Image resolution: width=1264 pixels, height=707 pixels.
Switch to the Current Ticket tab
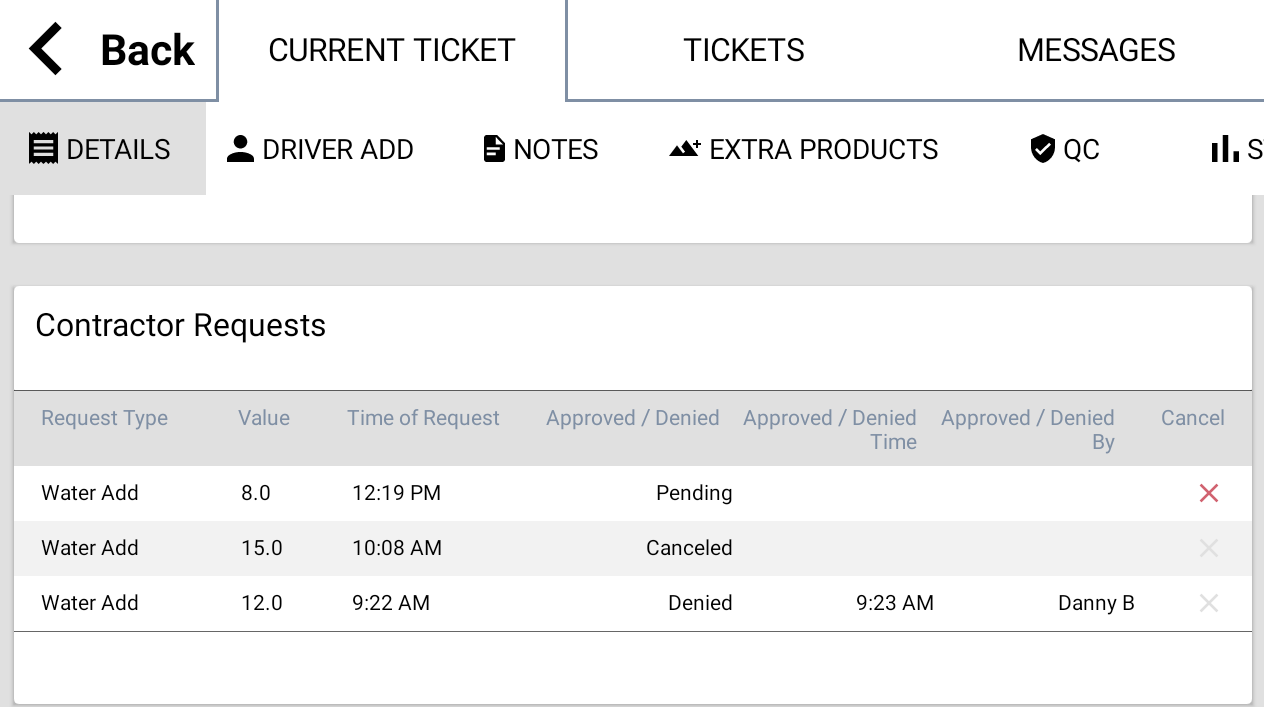pos(392,49)
